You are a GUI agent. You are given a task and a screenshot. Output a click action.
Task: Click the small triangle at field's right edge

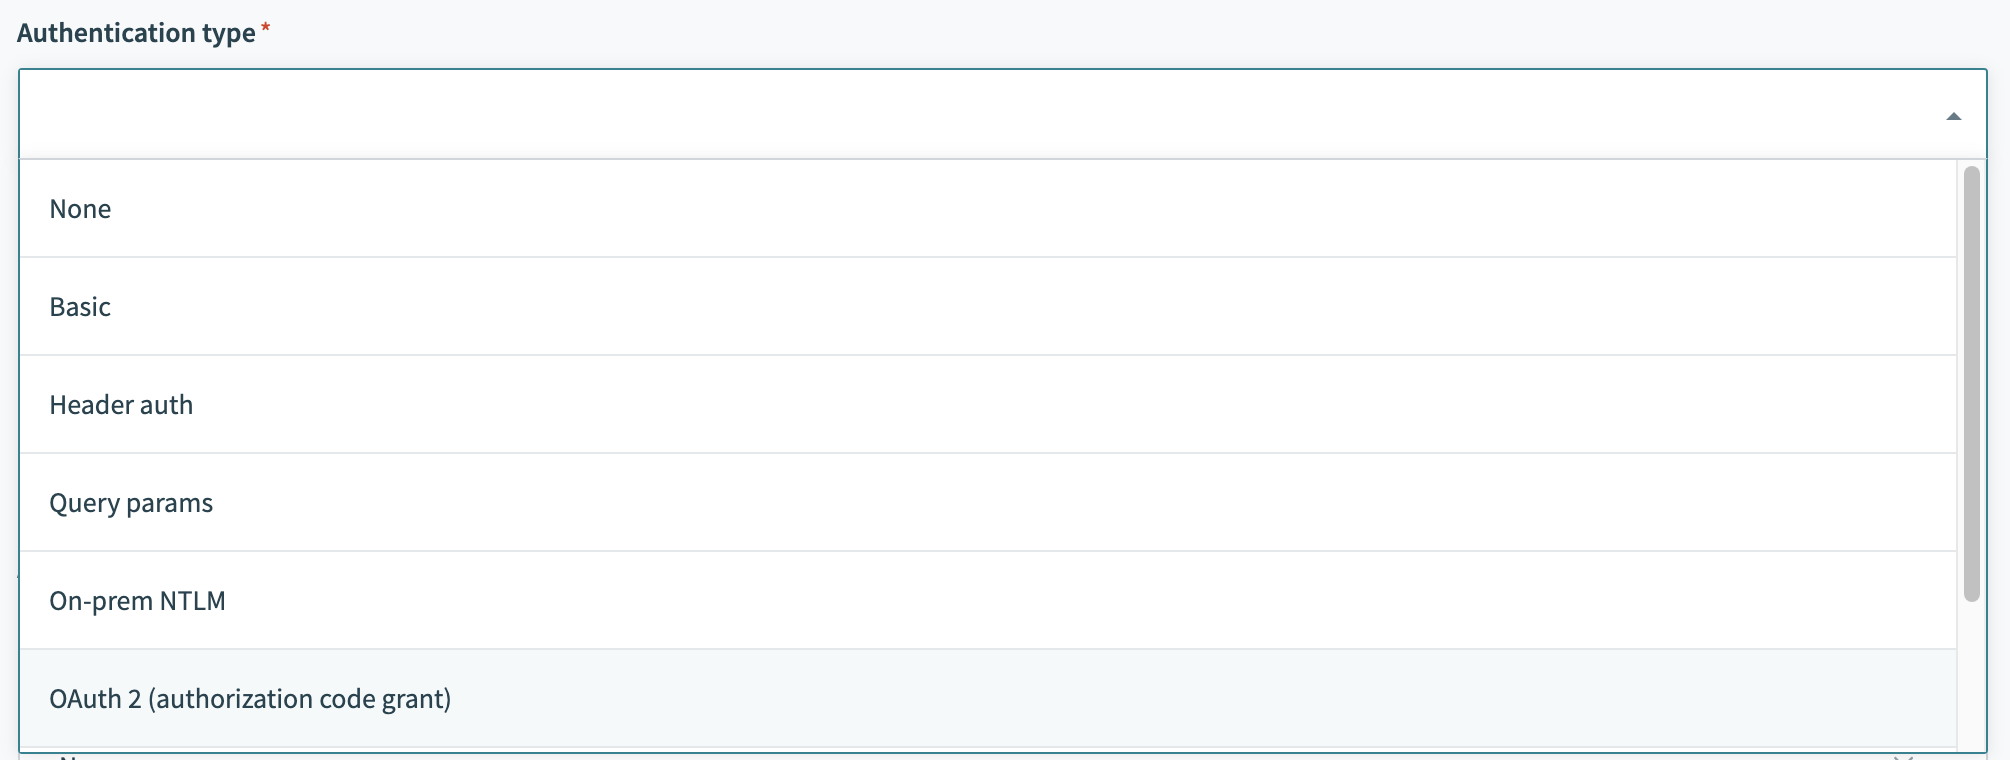[x=1953, y=117]
